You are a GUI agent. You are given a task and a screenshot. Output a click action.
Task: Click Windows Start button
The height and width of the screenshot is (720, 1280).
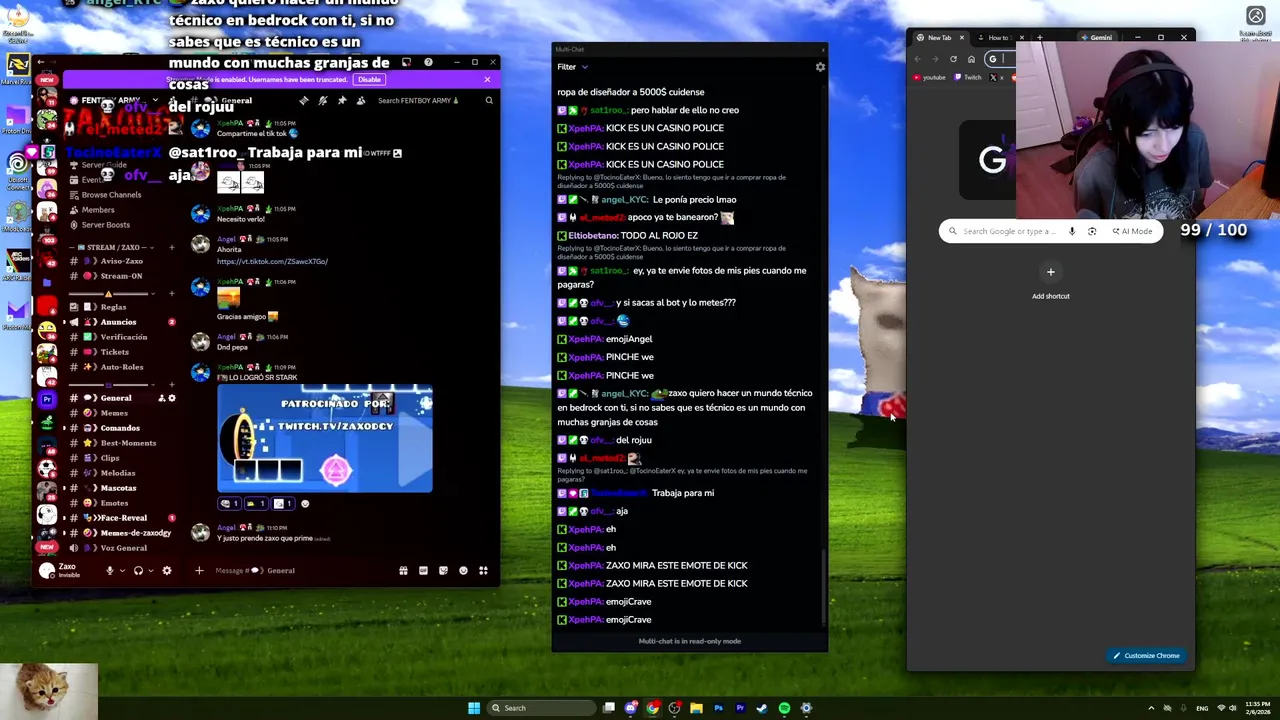pyautogui.click(x=474, y=708)
